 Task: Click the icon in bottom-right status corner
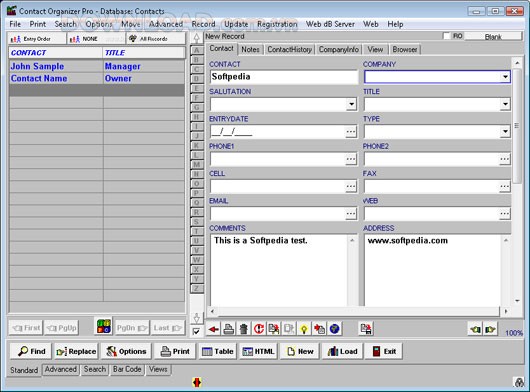(x=519, y=382)
